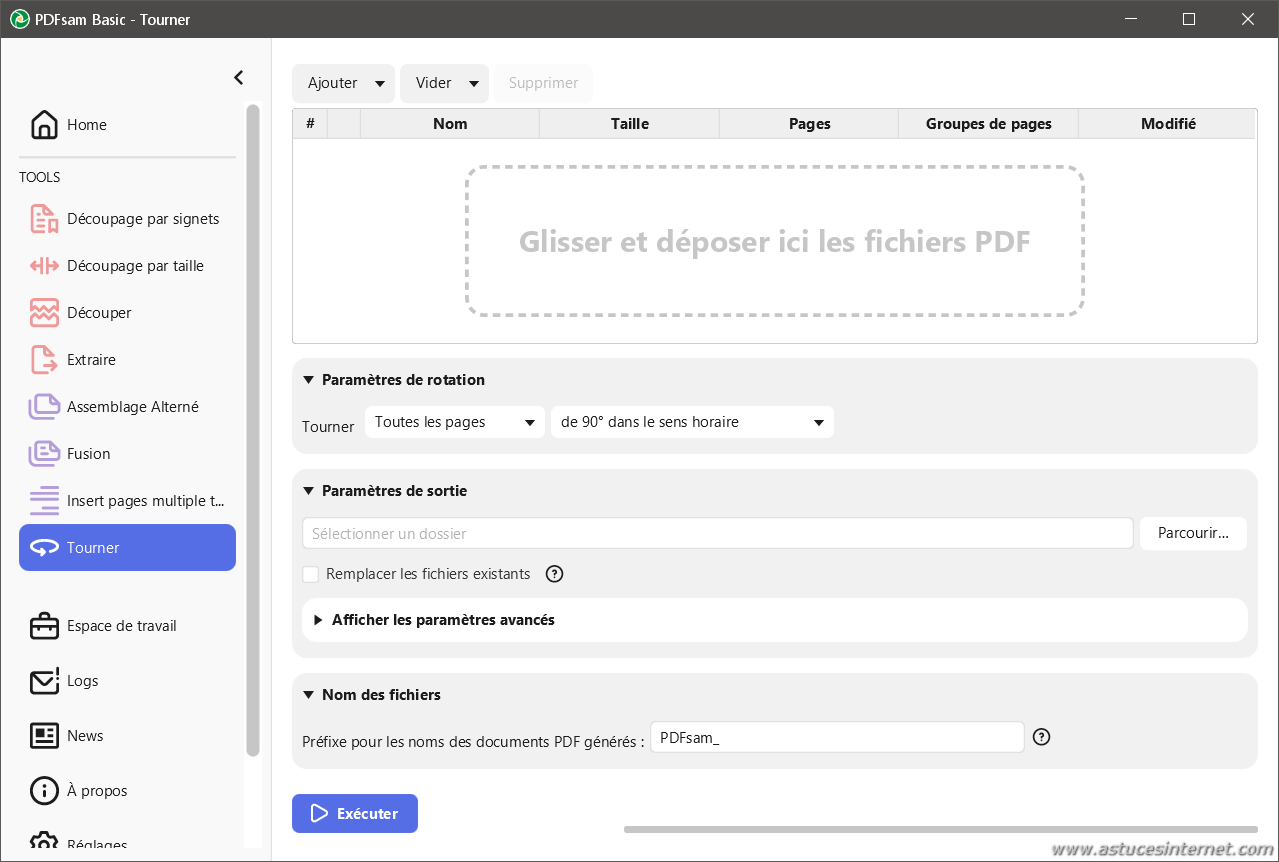Collapse the sidebar with the chevron arrow
Screen dimensions: 1279x862
[238, 77]
